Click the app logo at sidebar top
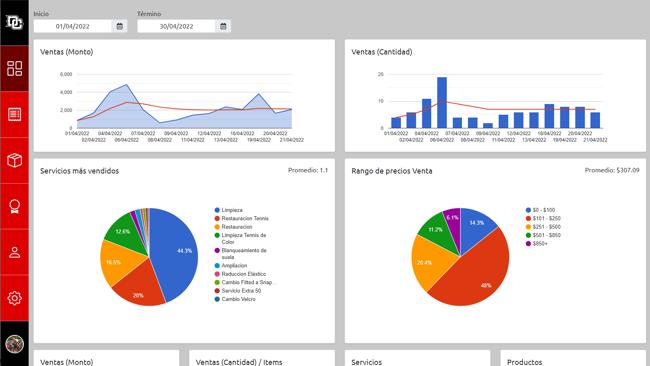This screenshot has height=366, width=650. click(15, 22)
